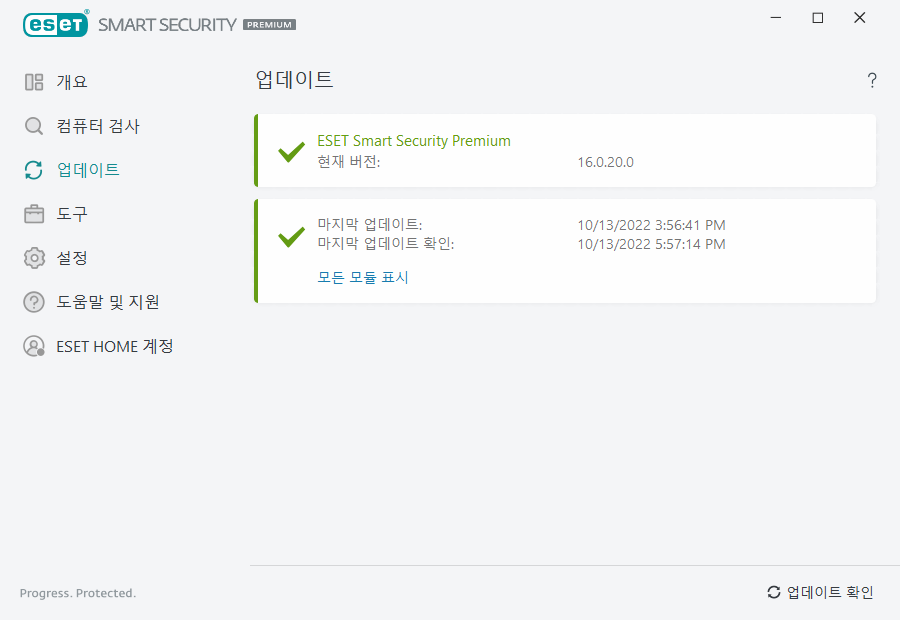Viewport: 900px width, 620px height.
Task: Click the 설정 gear icon
Action: [33, 258]
